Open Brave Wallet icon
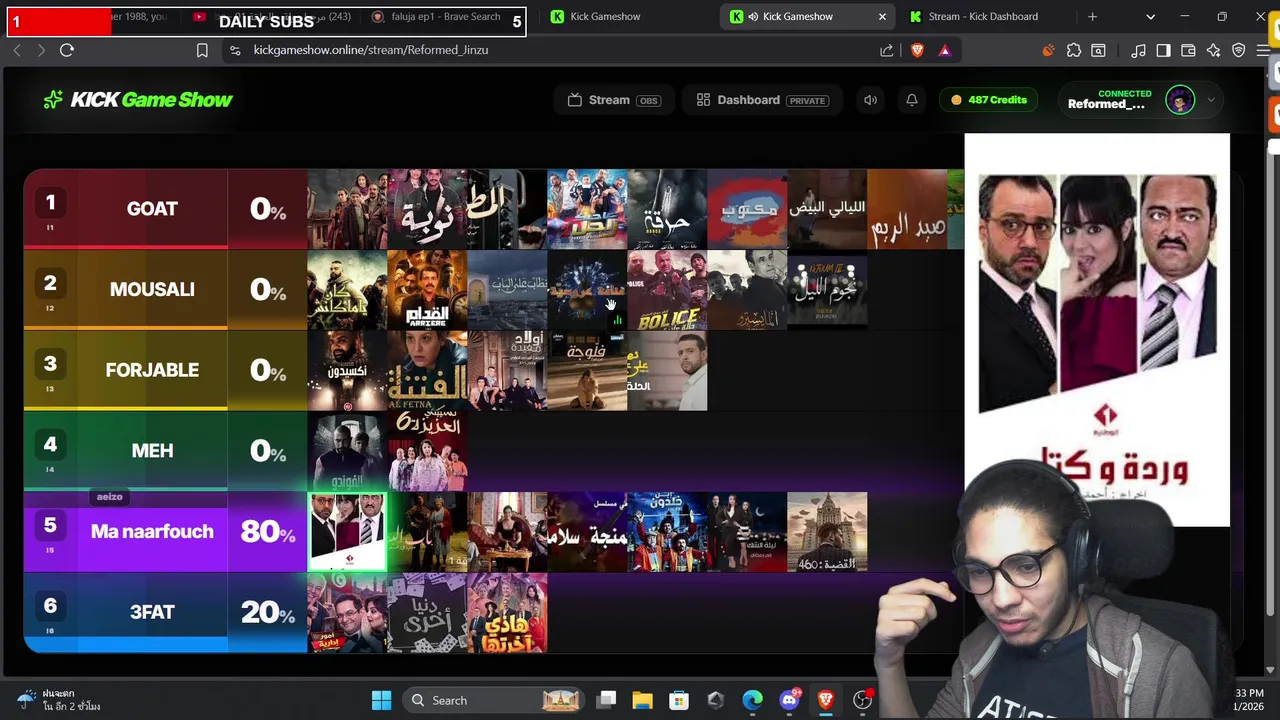The height and width of the screenshot is (720, 1280). [1188, 50]
